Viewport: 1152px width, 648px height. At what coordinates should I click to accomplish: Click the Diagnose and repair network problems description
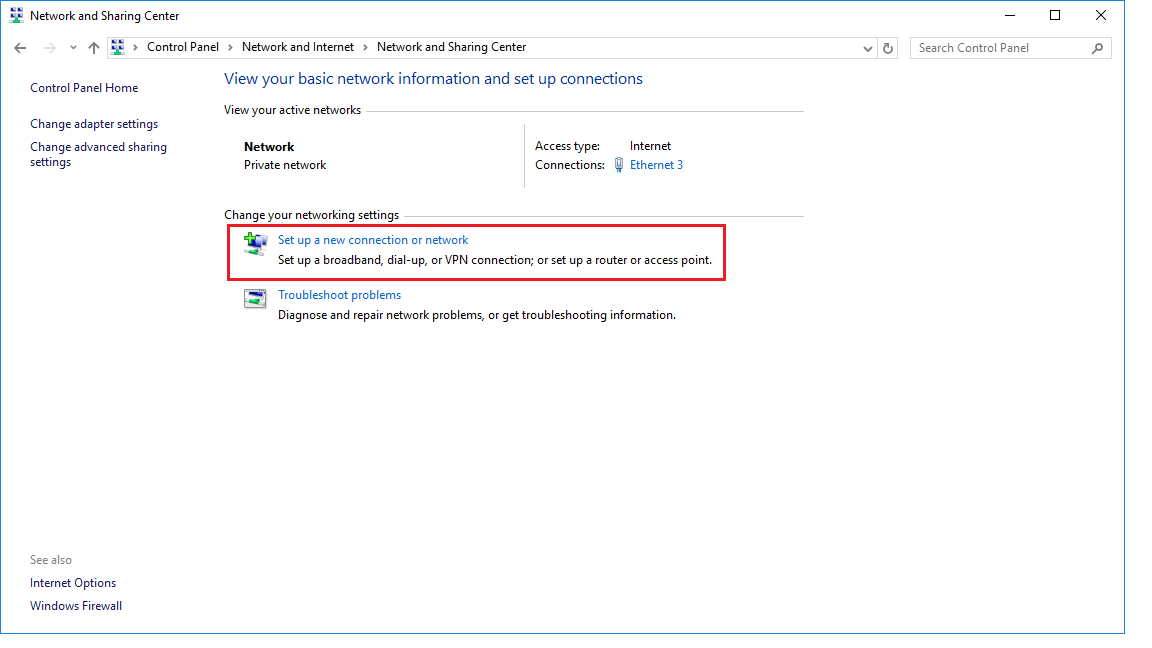[477, 314]
